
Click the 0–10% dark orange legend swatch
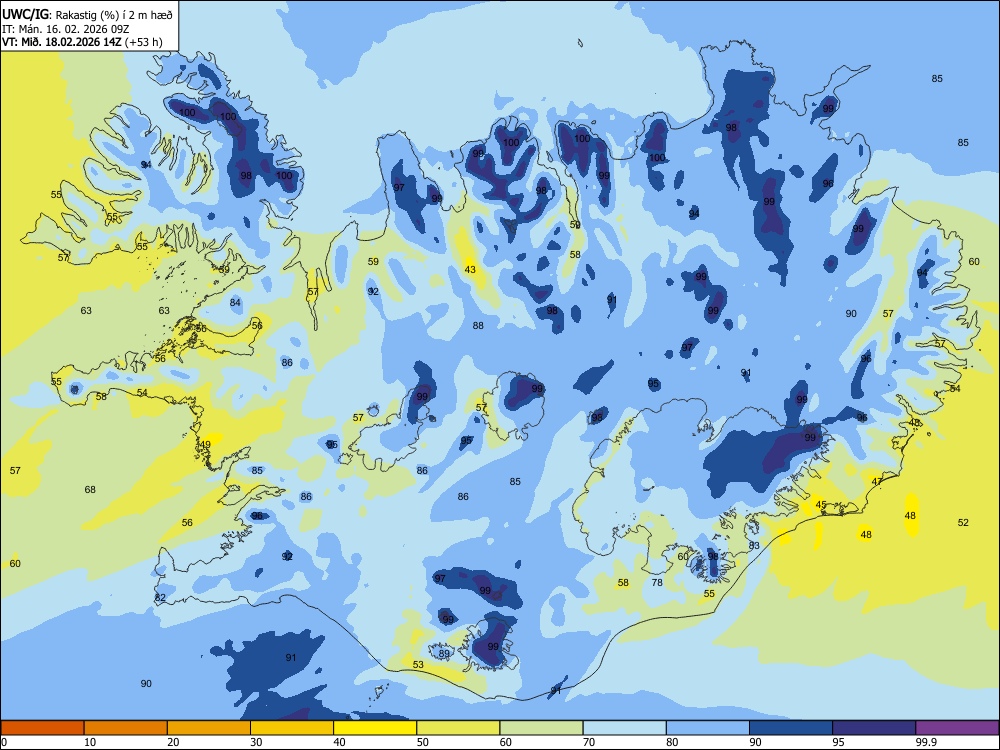pos(42,728)
